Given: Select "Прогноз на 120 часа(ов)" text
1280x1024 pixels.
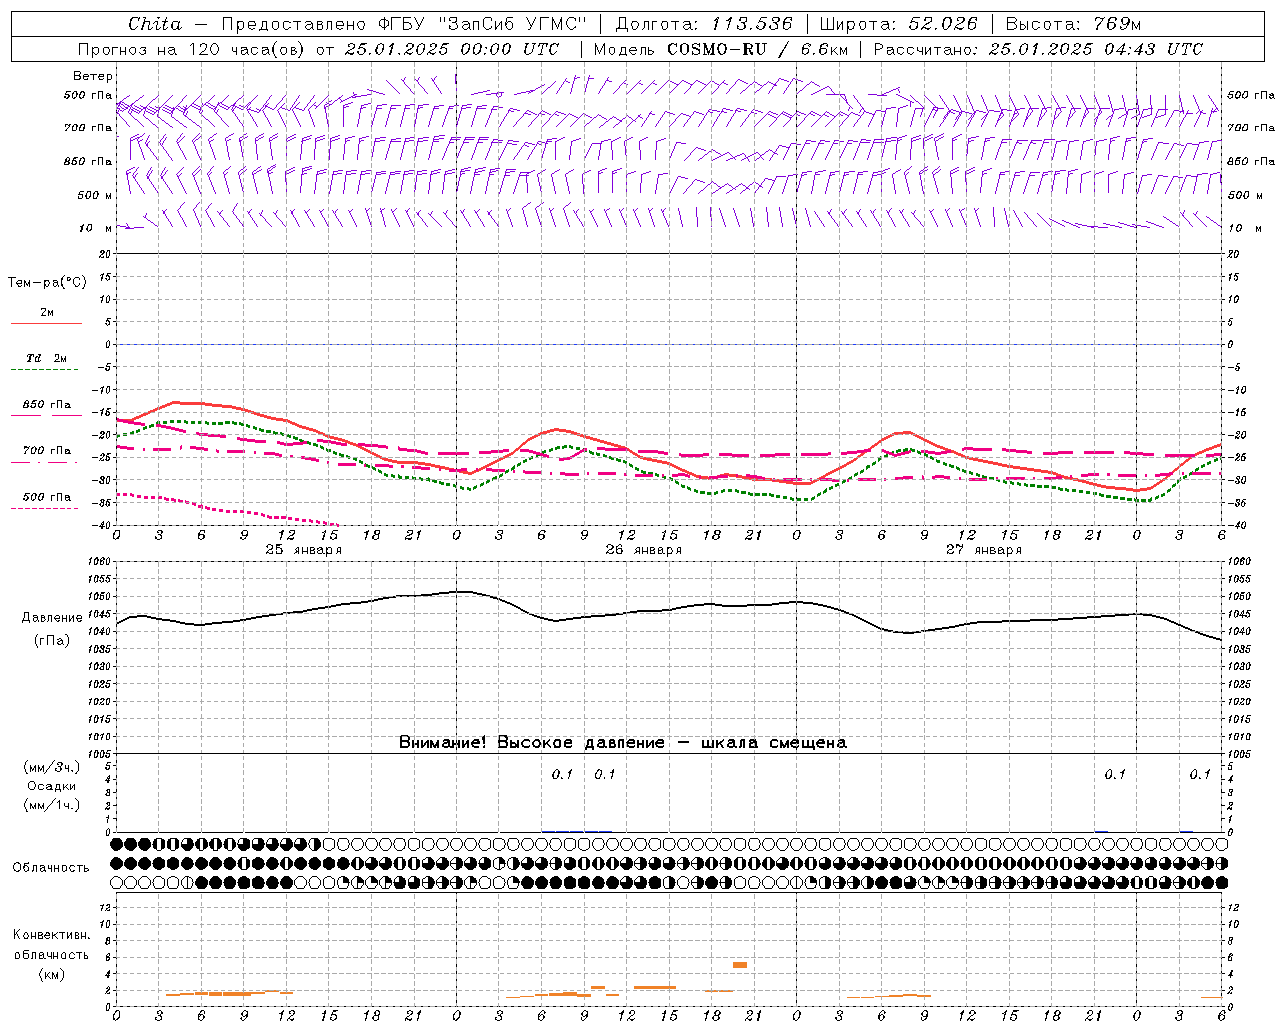Looking at the screenshot, I should coord(192,49).
